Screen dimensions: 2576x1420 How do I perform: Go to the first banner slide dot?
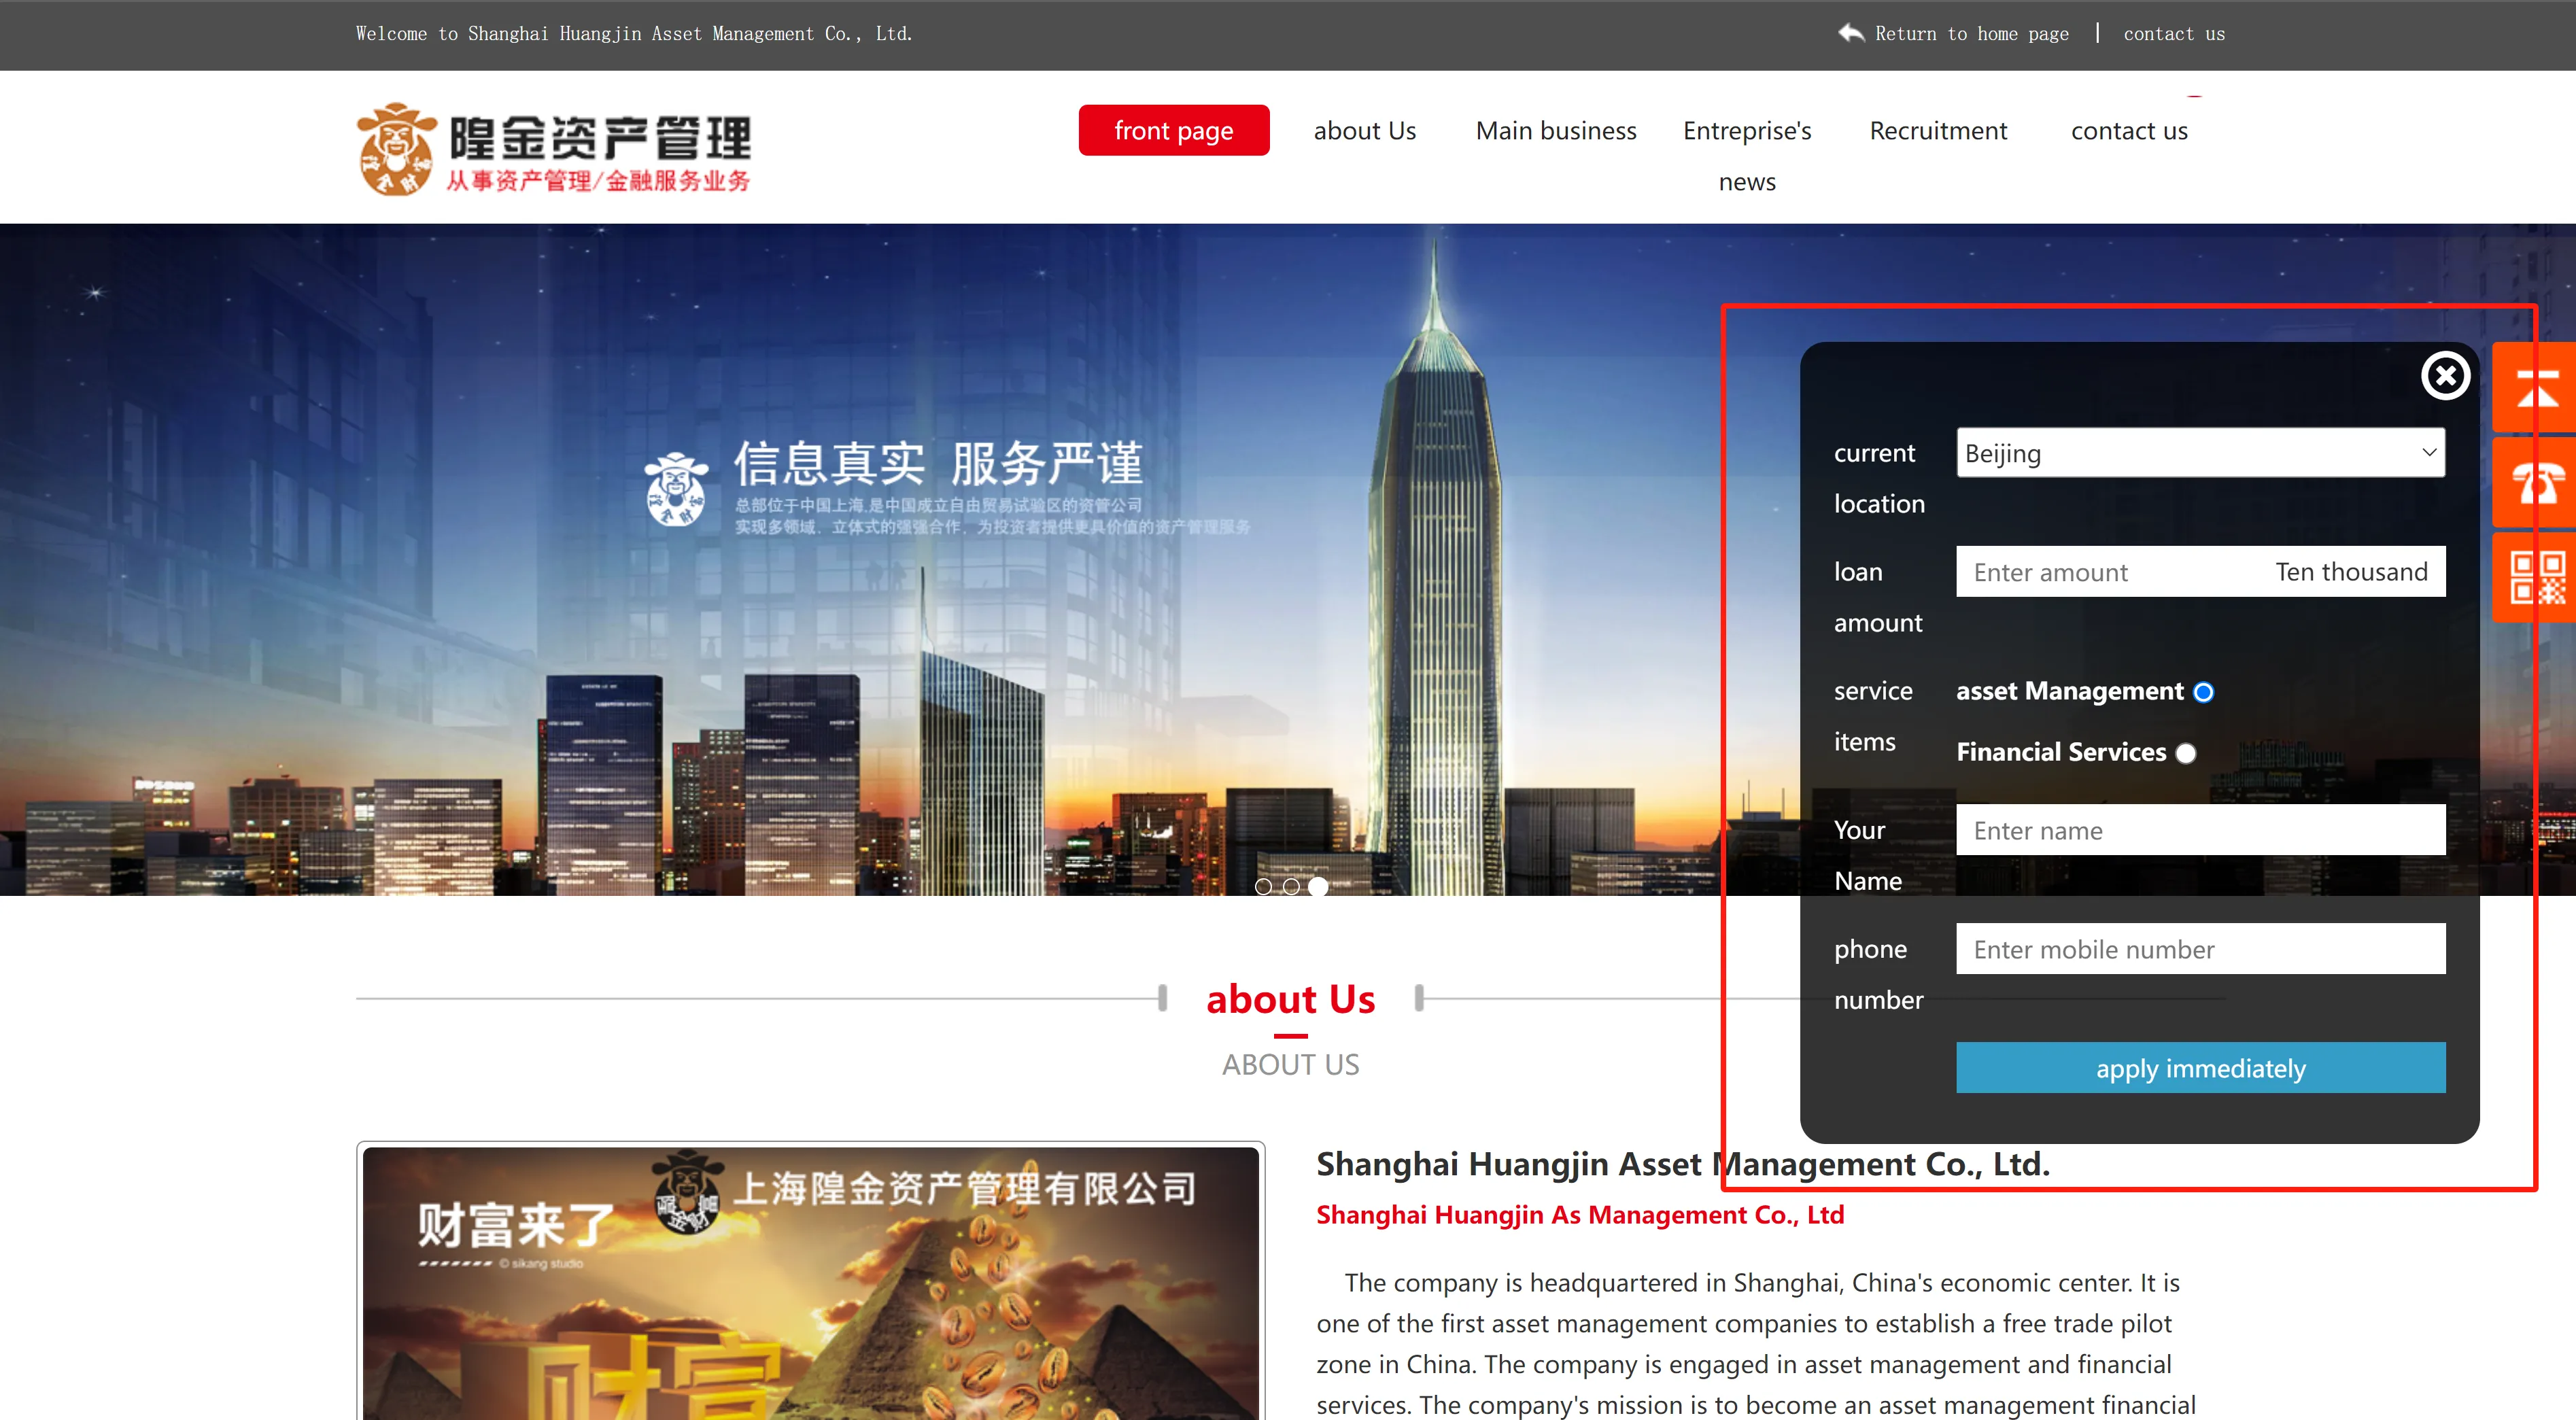tap(1263, 886)
